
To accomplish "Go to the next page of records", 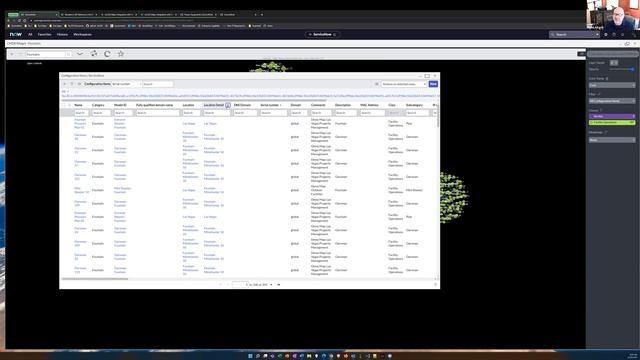I will 271,284.
